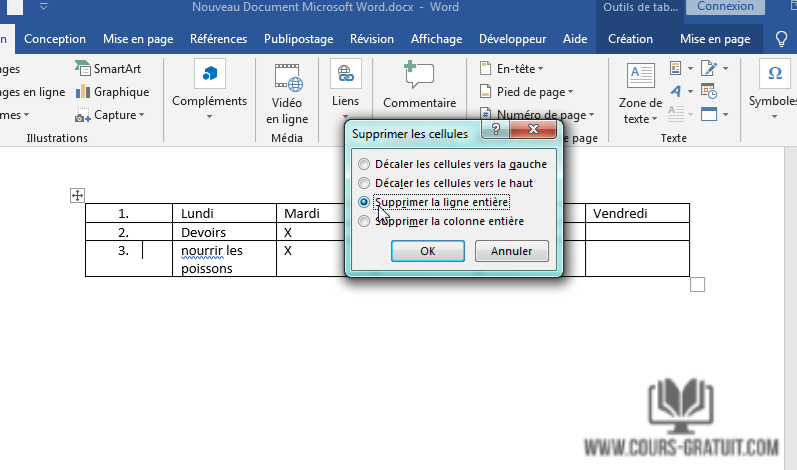The image size is (797, 470).
Task: Switch to the Publipostage tab
Action: point(298,40)
